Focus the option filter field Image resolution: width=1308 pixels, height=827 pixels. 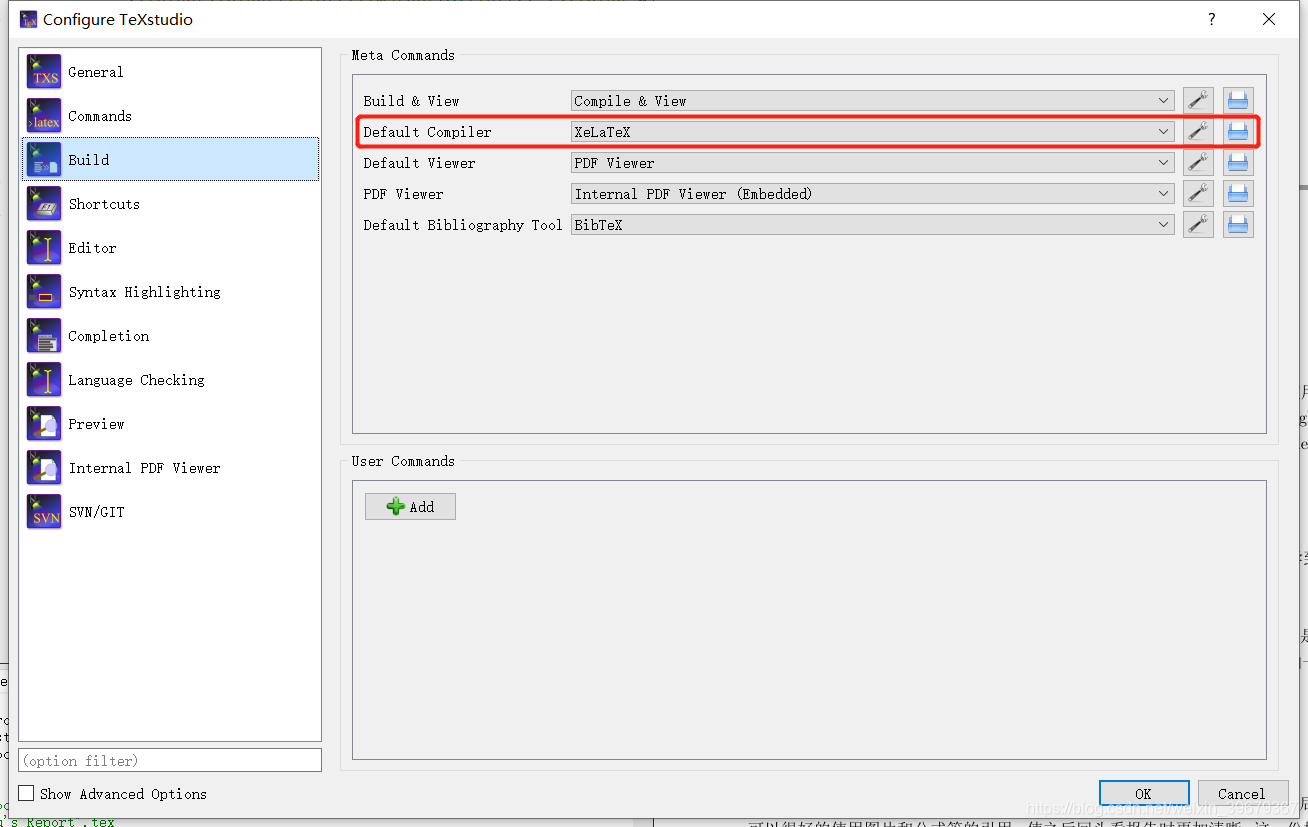pyautogui.click(x=170, y=761)
